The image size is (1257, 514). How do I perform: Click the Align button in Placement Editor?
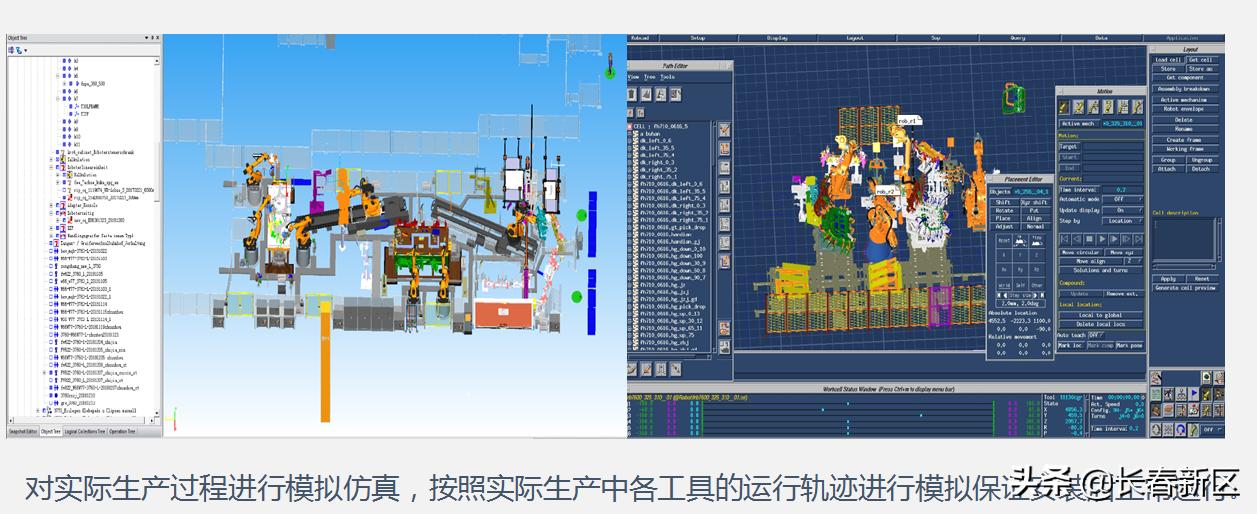click(x=1035, y=218)
